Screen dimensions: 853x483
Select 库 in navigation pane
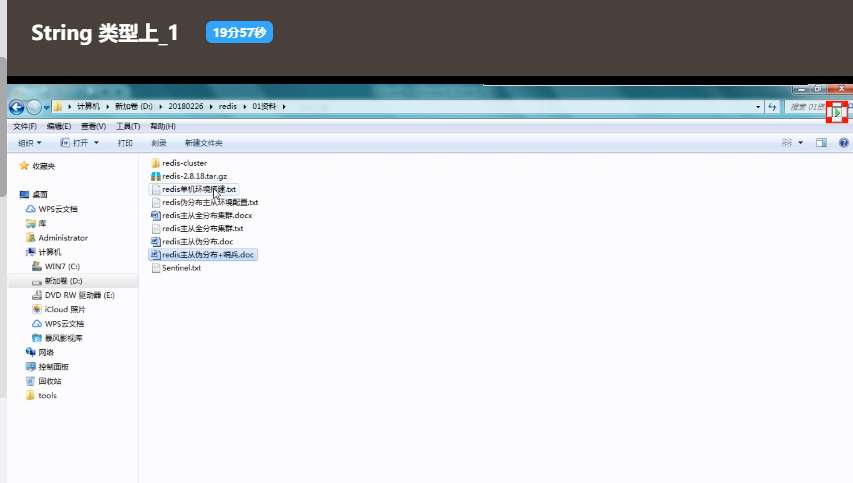[42, 224]
